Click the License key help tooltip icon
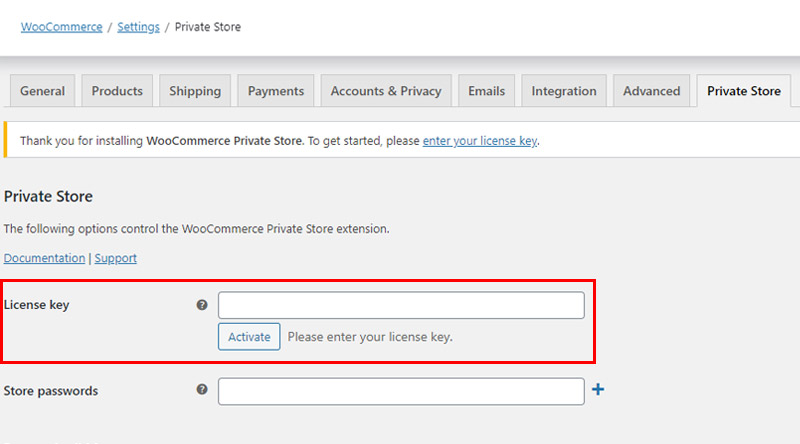Screen dimensions: 800x444 (202, 305)
